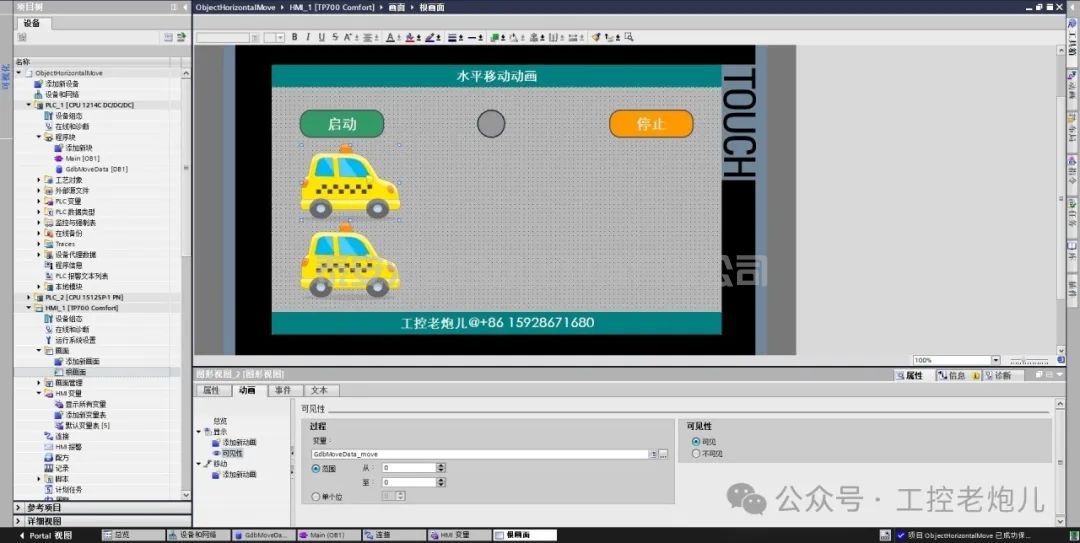Click the Main [OB1] block icon
This screenshot has width=1080, height=543.
tap(59, 158)
